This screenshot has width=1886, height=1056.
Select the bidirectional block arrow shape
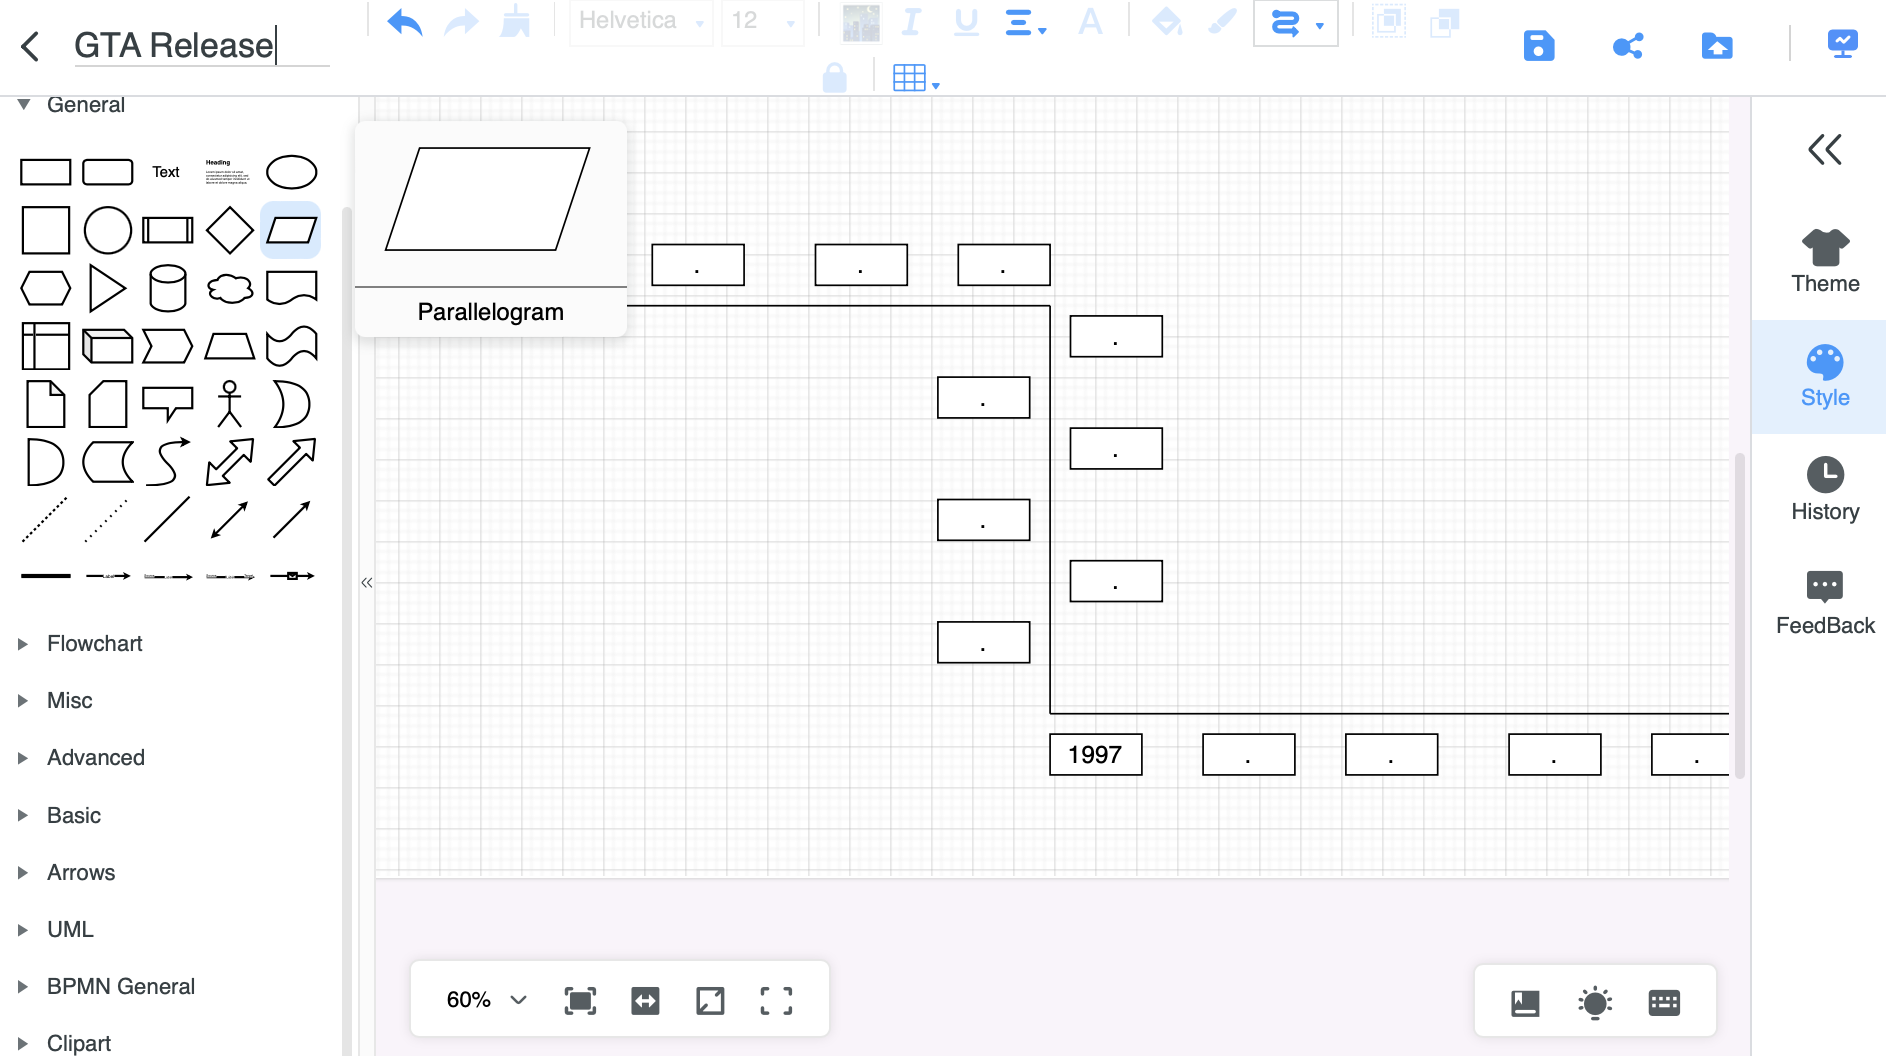230,462
